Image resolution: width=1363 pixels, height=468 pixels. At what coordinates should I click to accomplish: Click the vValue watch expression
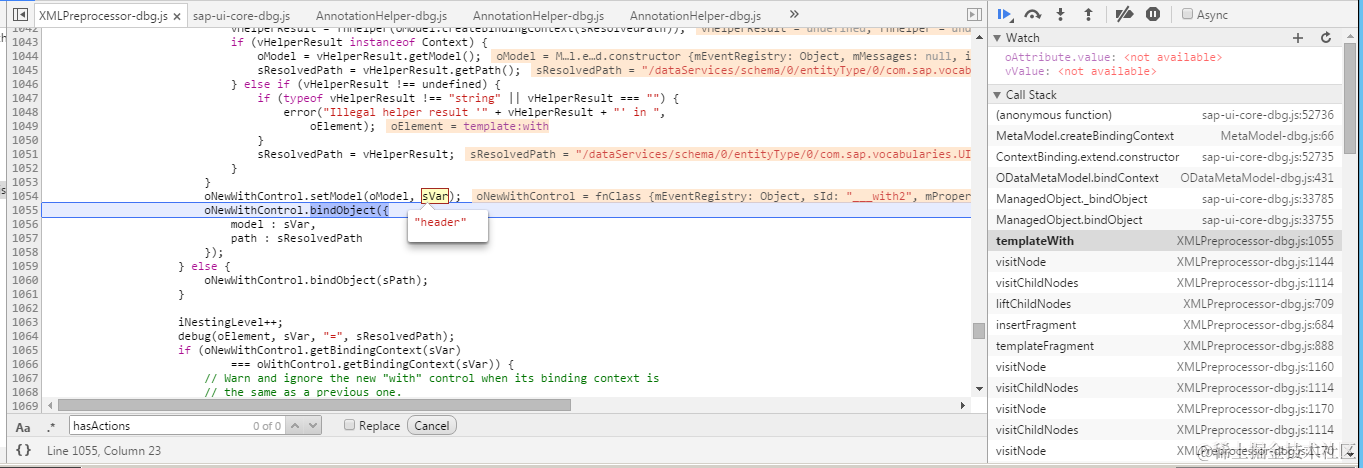1080,71
